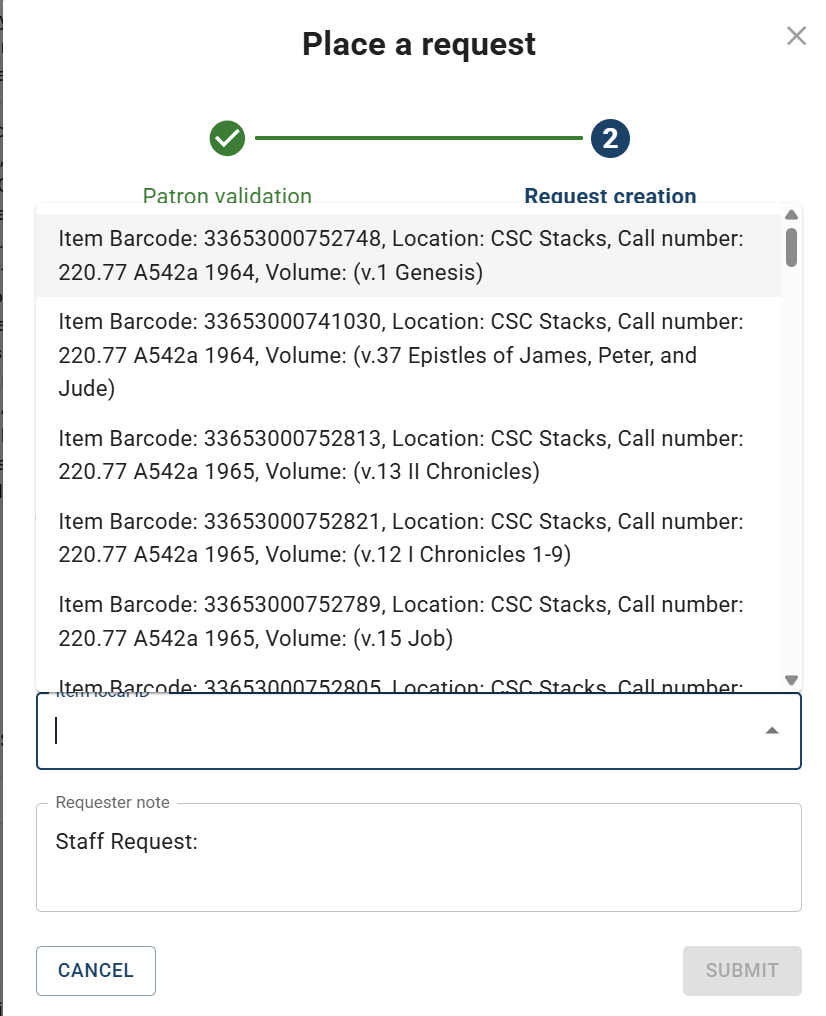Viewport: 826px width, 1016px height.
Task: Click the Request creation step label
Action: pos(610,195)
